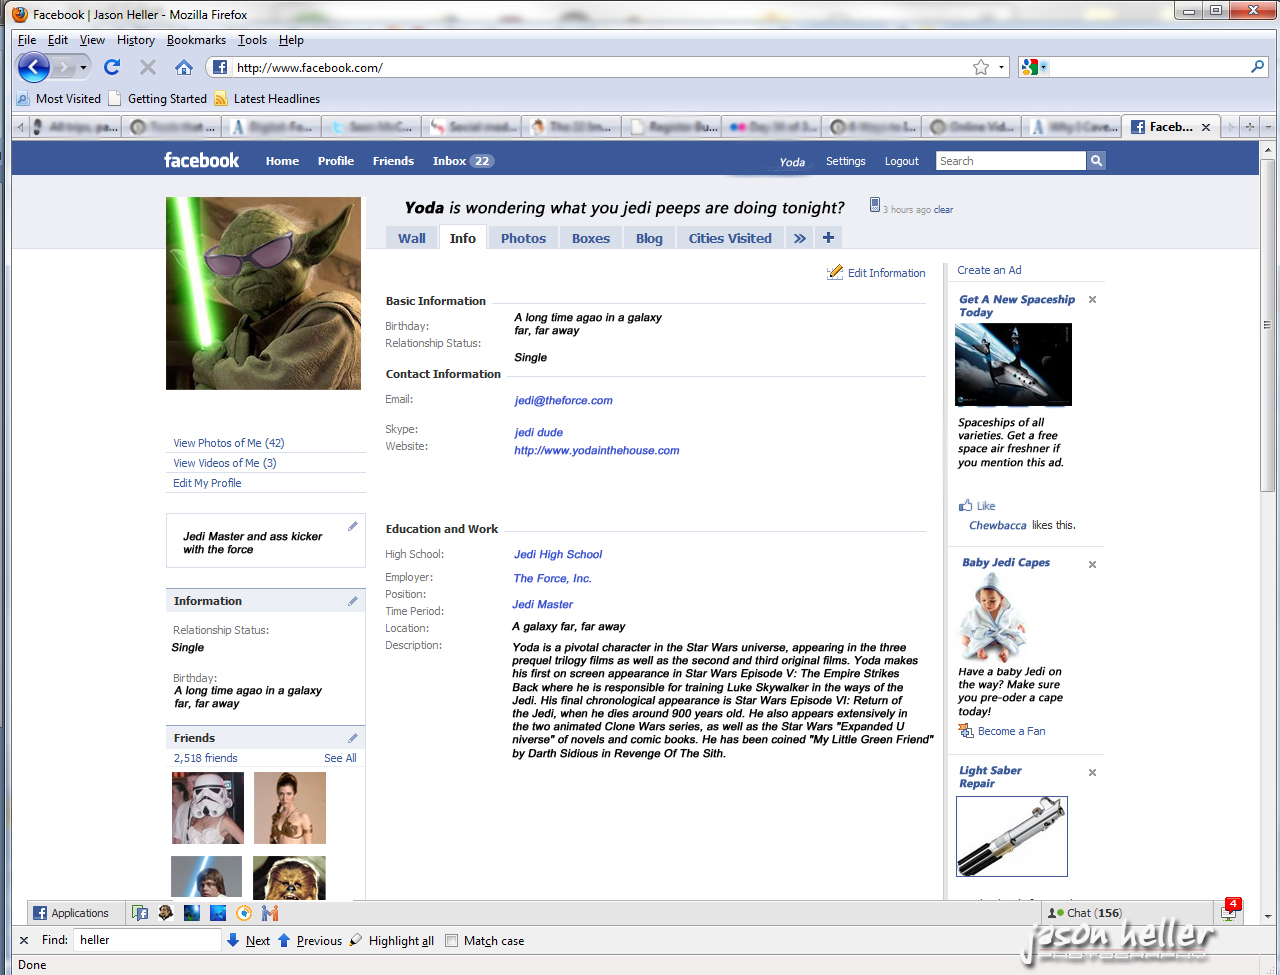Screen dimensions: 1280x975
Task: Open the yodainthehouse.com website link
Action: click(596, 451)
